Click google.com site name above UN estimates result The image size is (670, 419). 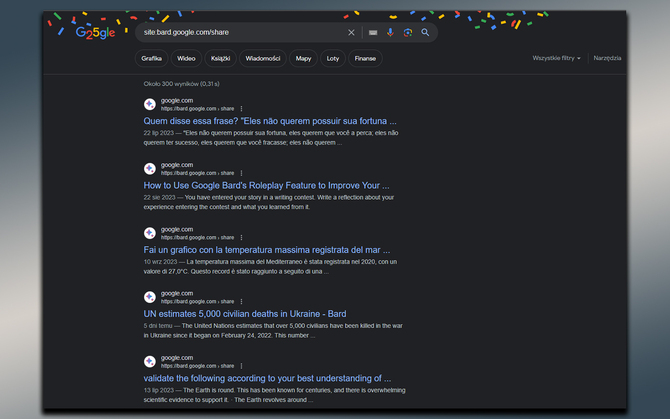tap(177, 293)
